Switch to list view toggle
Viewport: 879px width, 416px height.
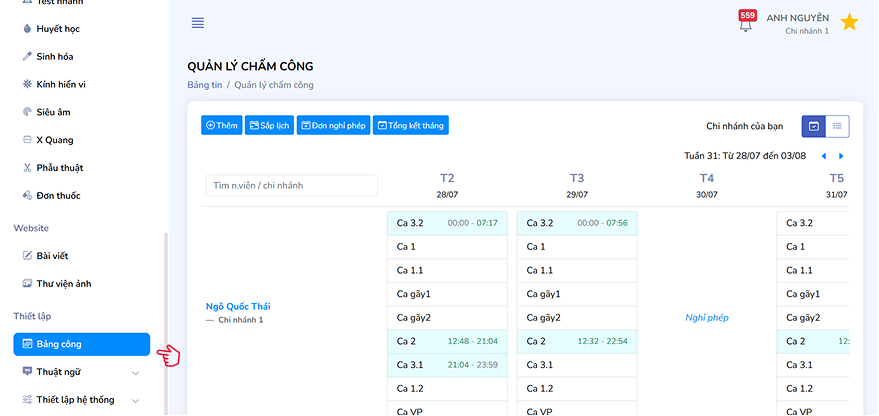[837, 126]
